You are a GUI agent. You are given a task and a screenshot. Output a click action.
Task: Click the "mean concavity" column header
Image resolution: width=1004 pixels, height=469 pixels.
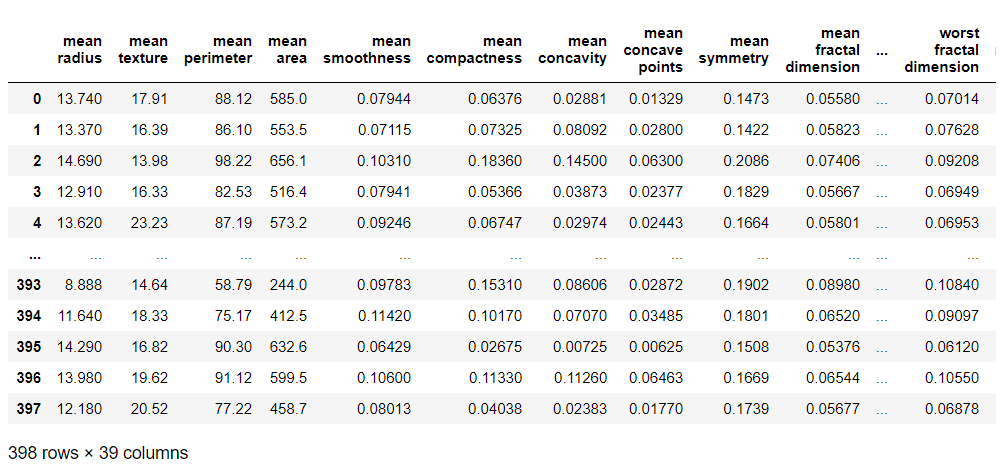point(572,50)
